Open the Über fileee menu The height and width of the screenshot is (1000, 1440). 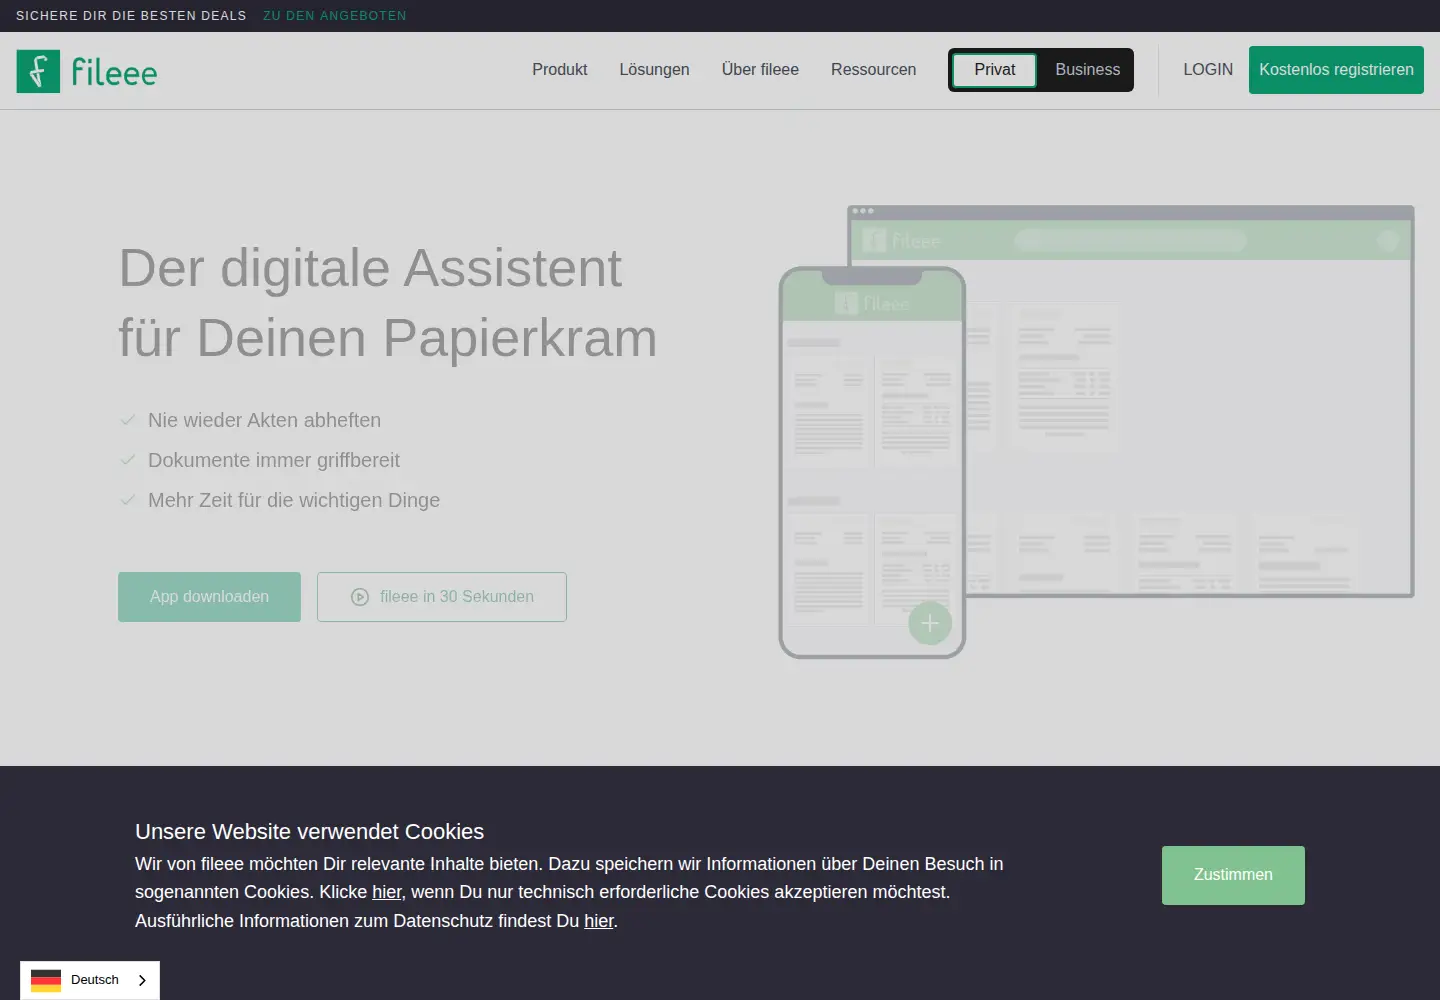pyautogui.click(x=760, y=70)
